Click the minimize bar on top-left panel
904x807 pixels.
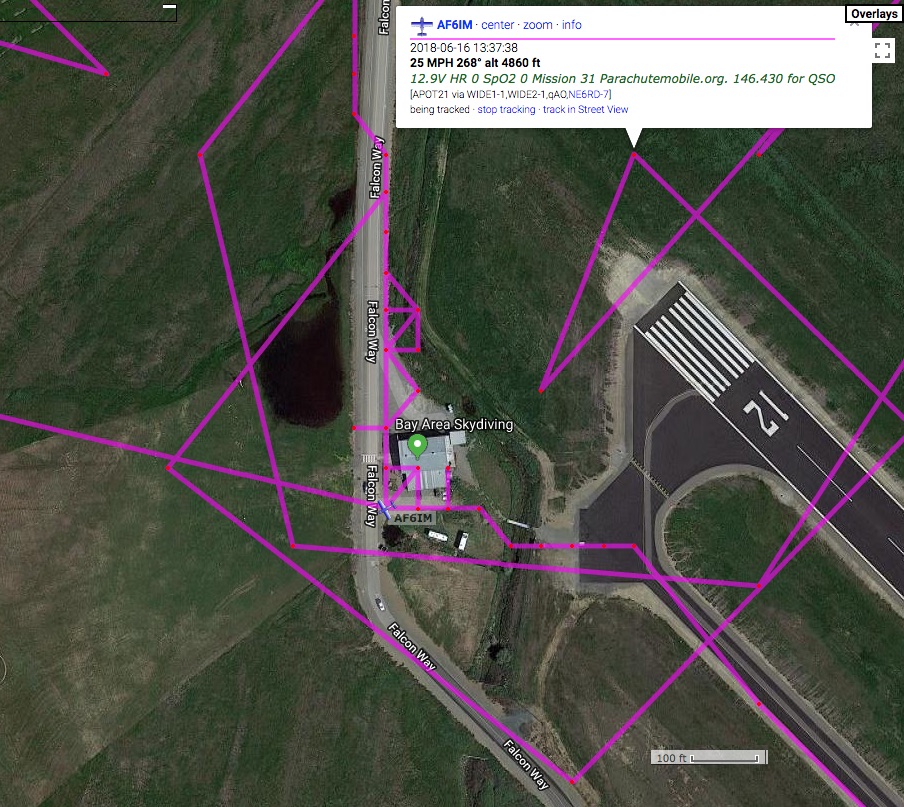pyautogui.click(x=168, y=7)
